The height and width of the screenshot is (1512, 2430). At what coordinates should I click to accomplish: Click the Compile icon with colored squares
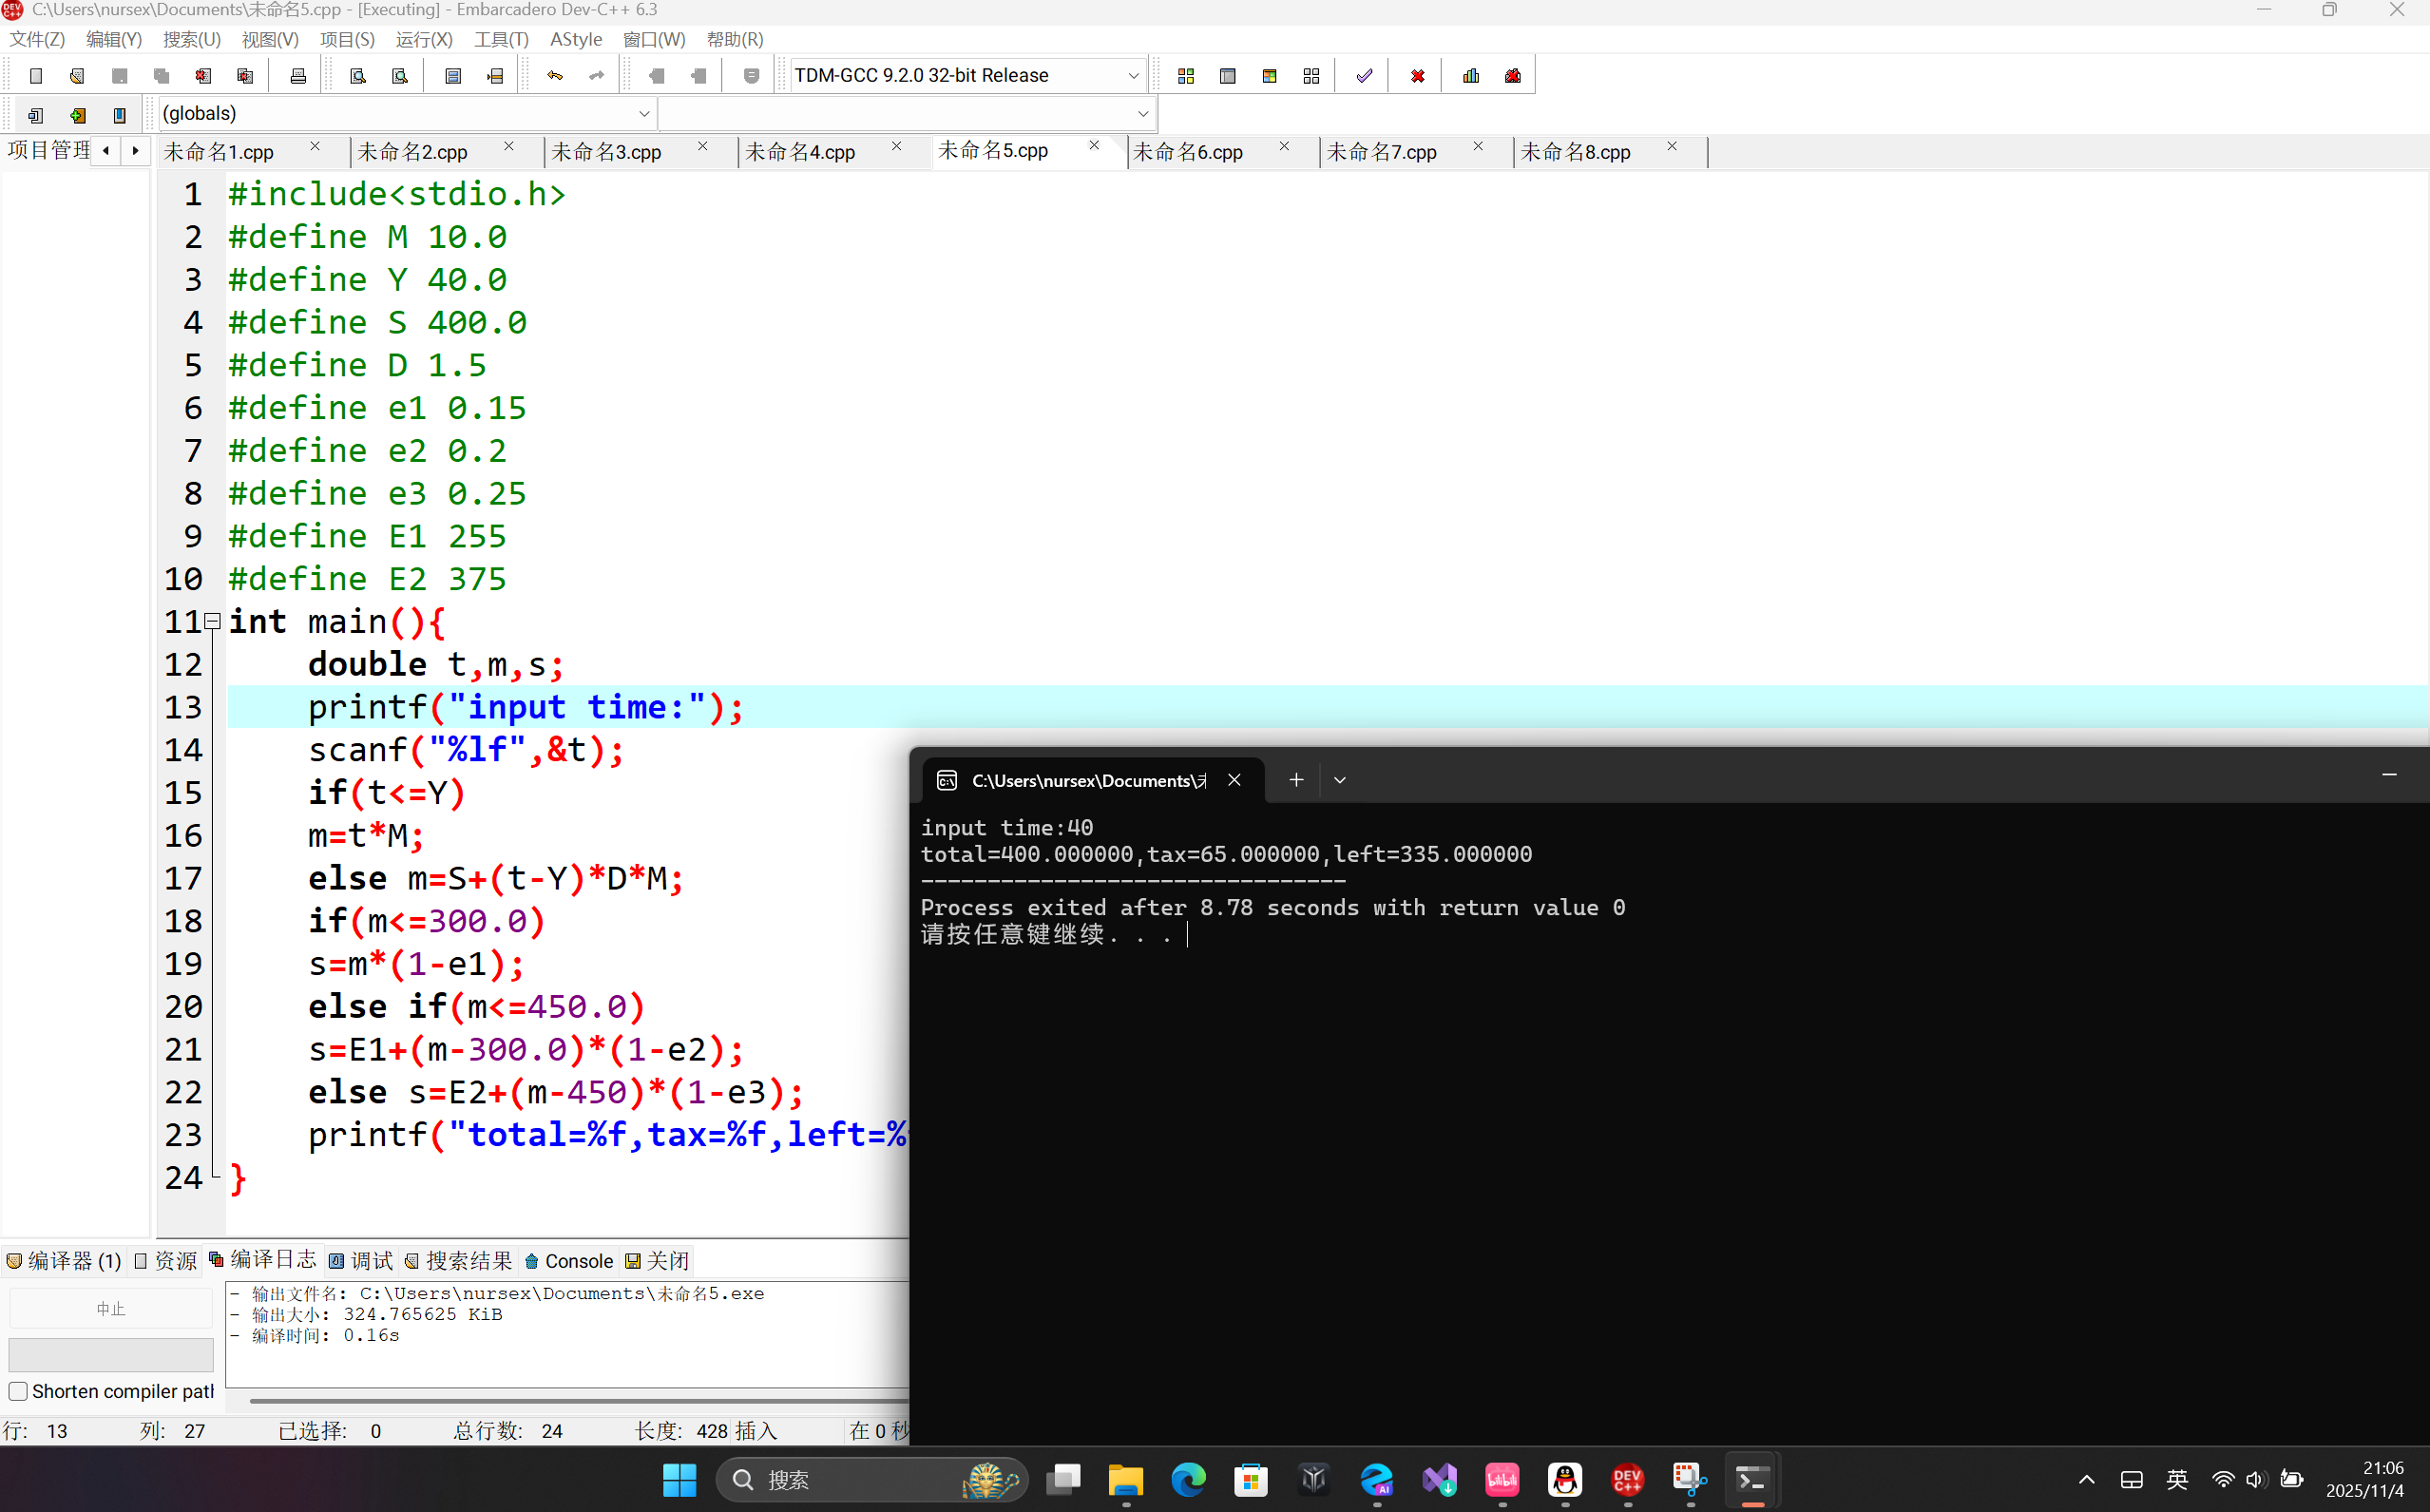point(1186,76)
